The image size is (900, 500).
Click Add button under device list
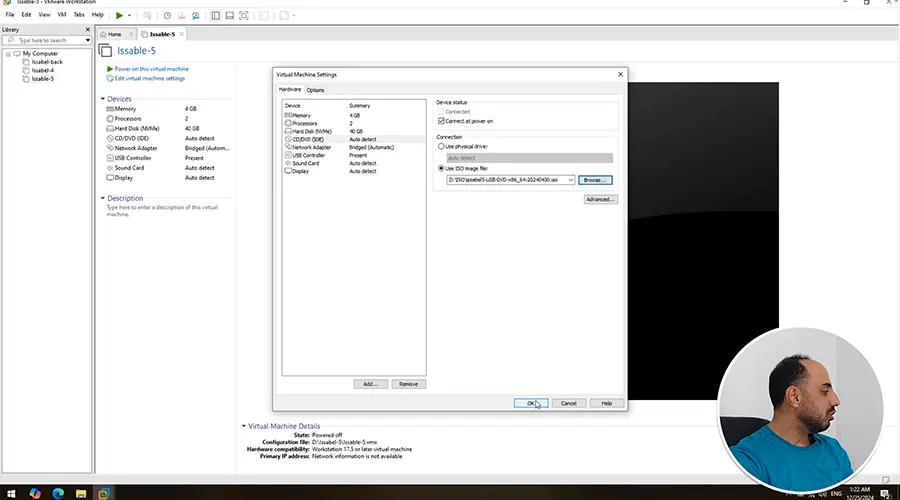click(x=371, y=384)
